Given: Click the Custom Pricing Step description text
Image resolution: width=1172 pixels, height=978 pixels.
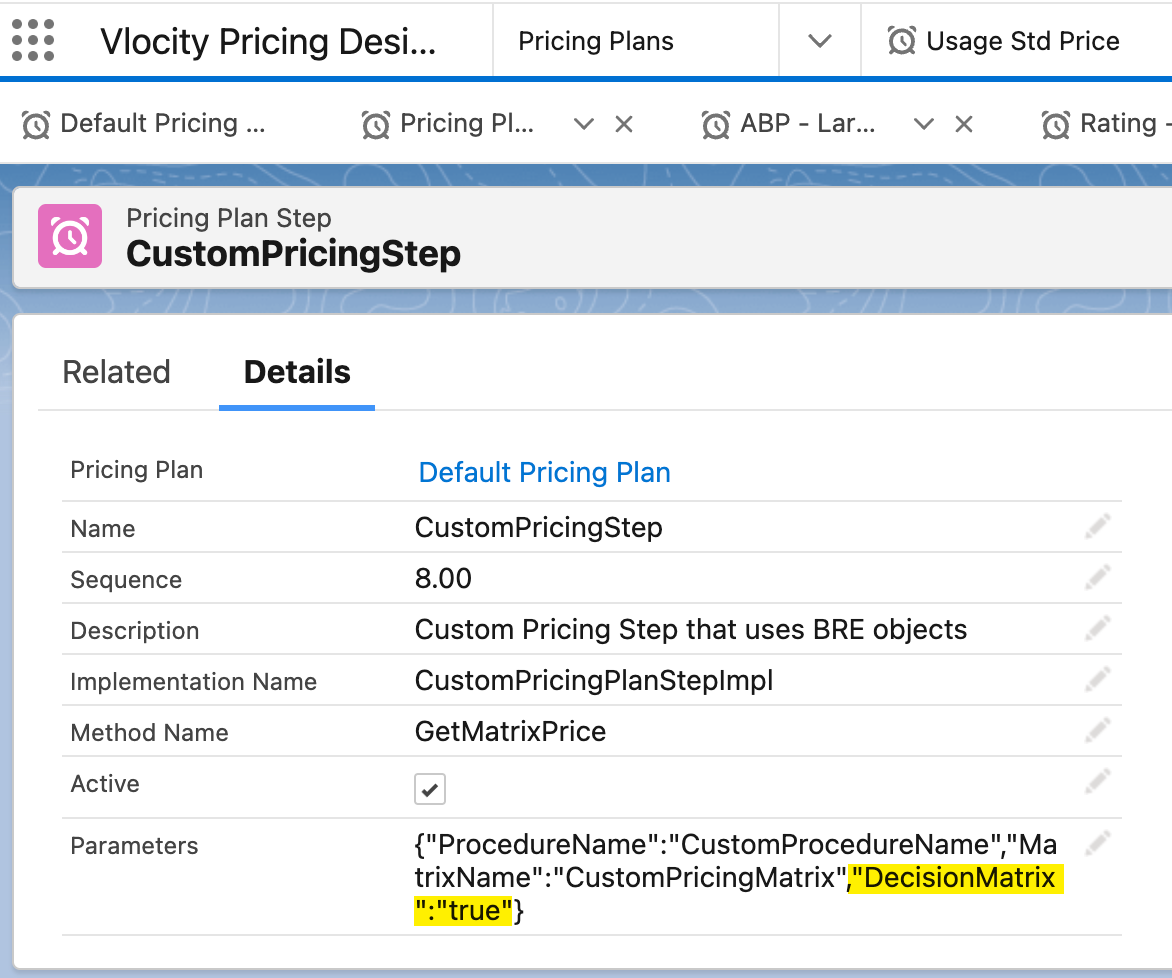Looking at the screenshot, I should pos(691,630).
